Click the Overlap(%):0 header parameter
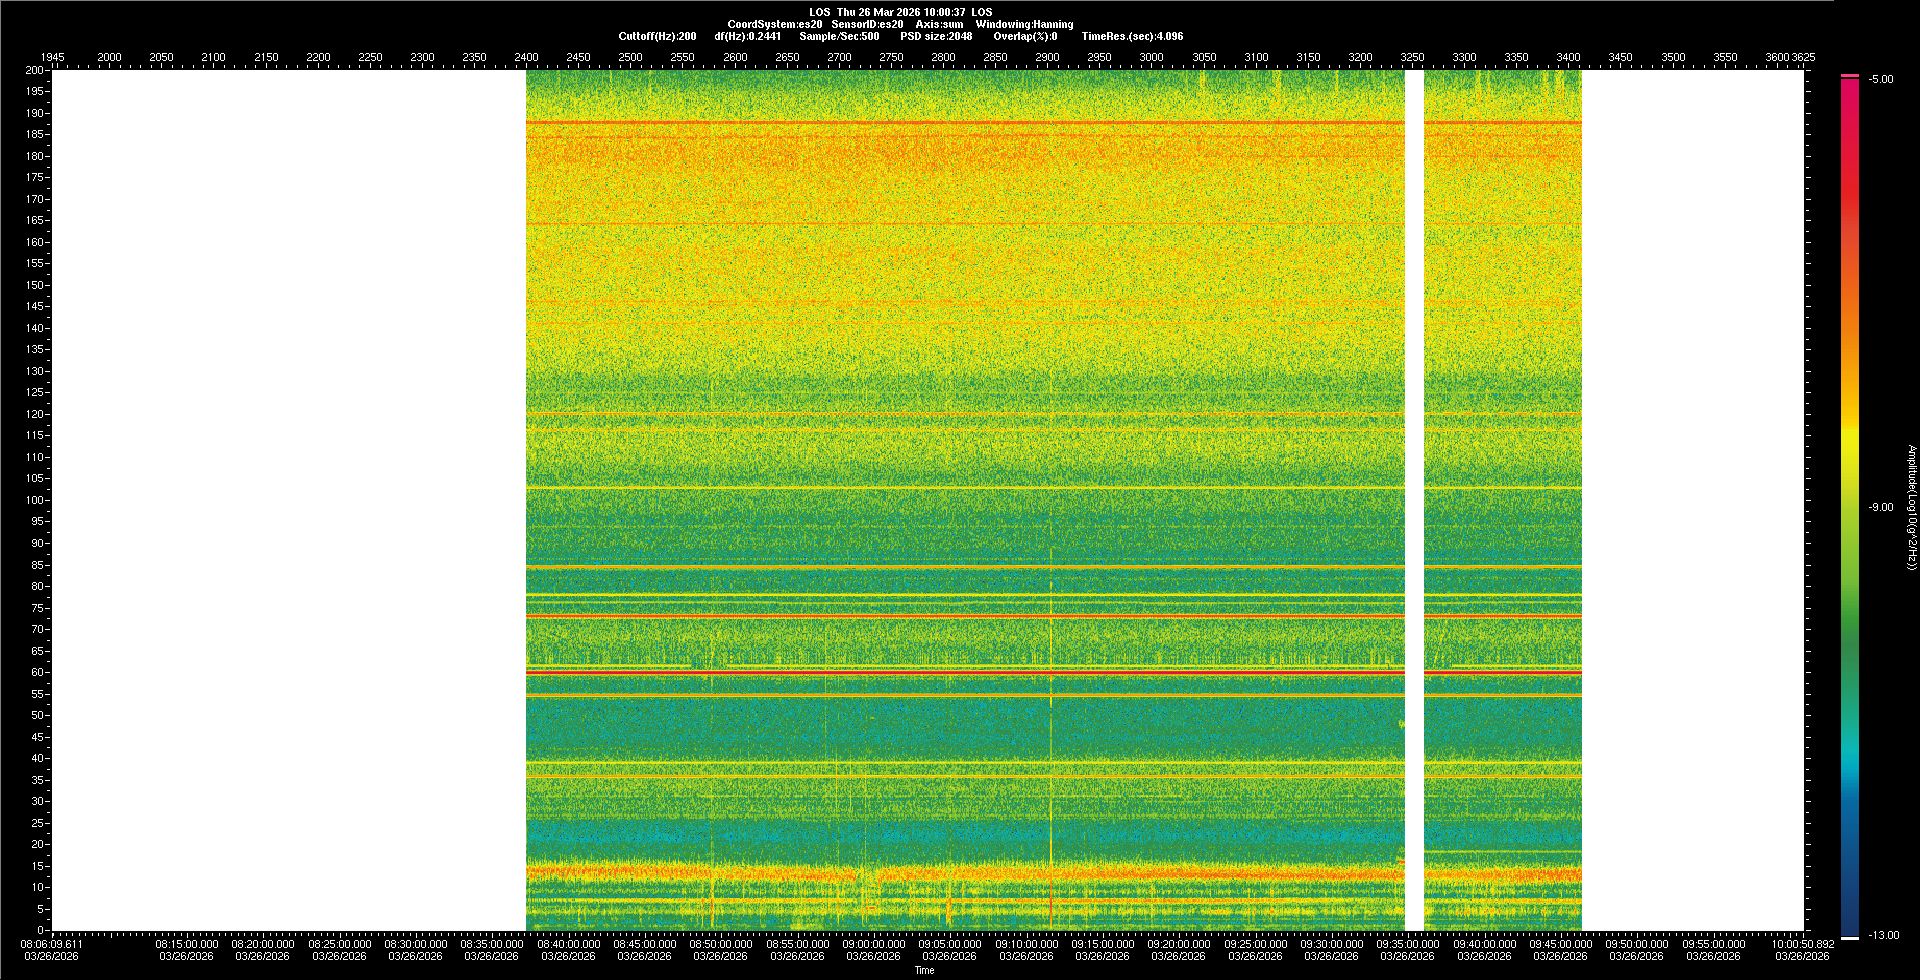This screenshot has width=1920, height=980. tap(1025, 36)
